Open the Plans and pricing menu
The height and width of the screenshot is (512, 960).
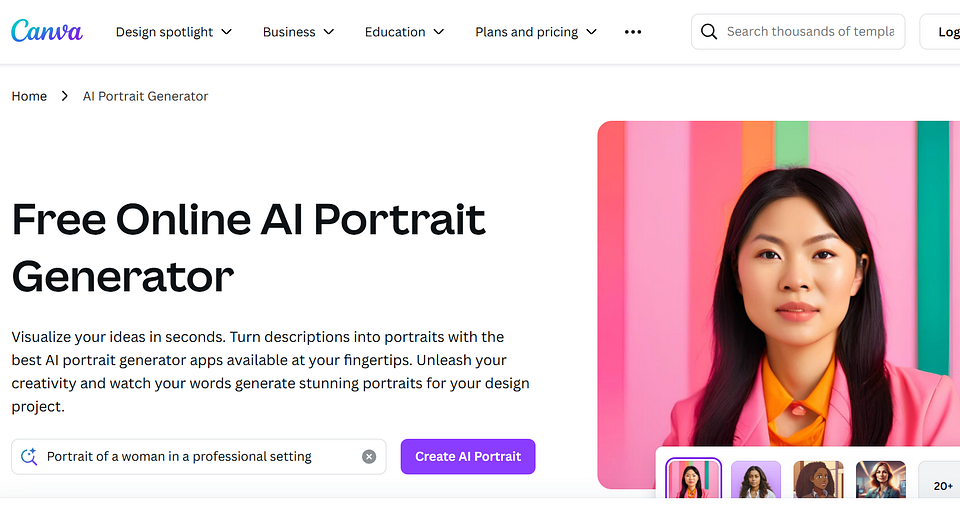coord(536,32)
